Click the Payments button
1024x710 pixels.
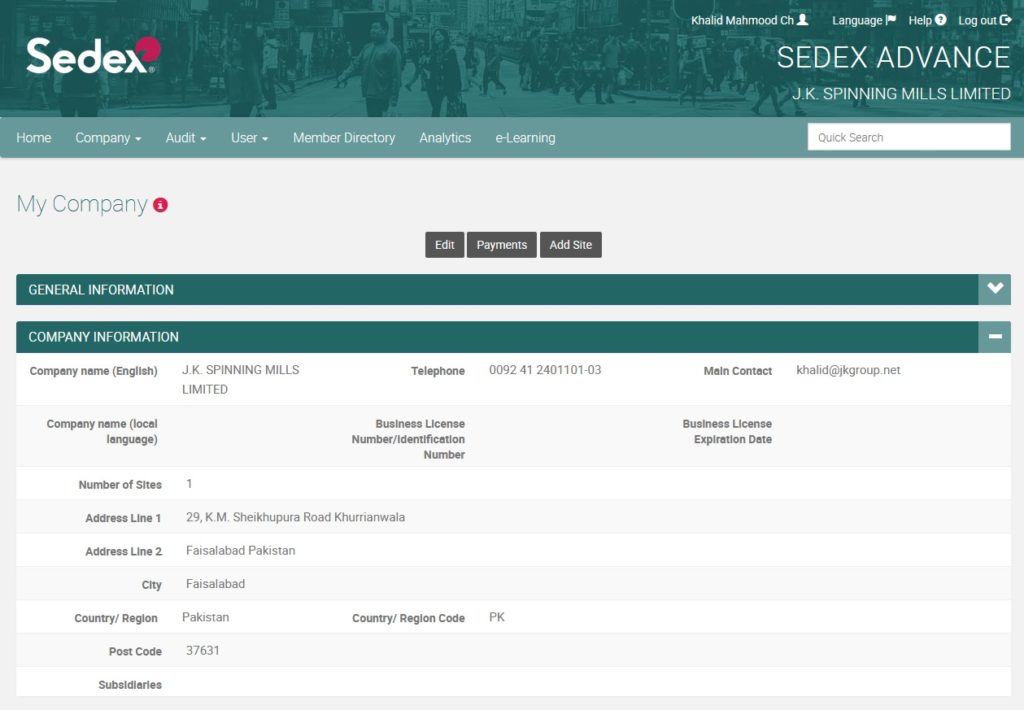point(502,245)
